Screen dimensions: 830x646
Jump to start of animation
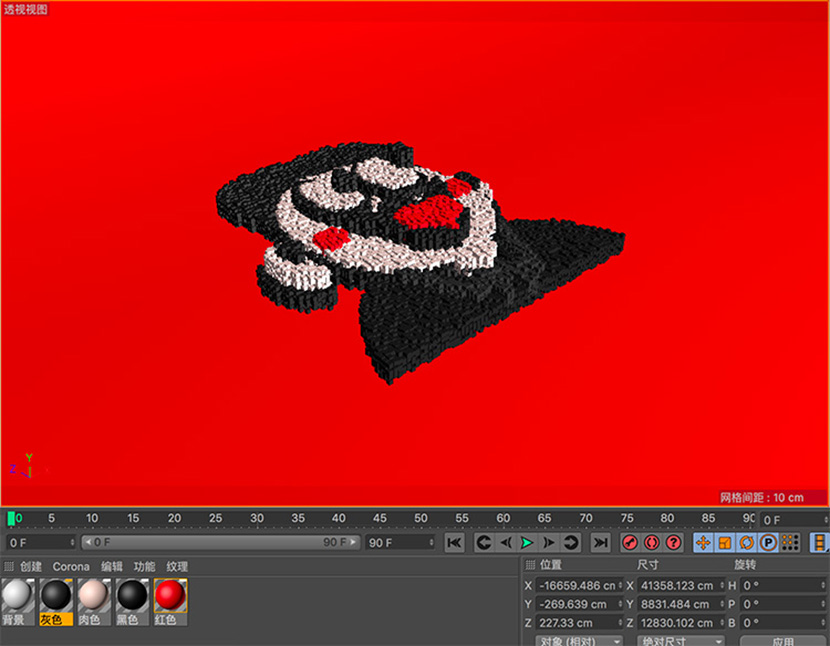[x=454, y=543]
